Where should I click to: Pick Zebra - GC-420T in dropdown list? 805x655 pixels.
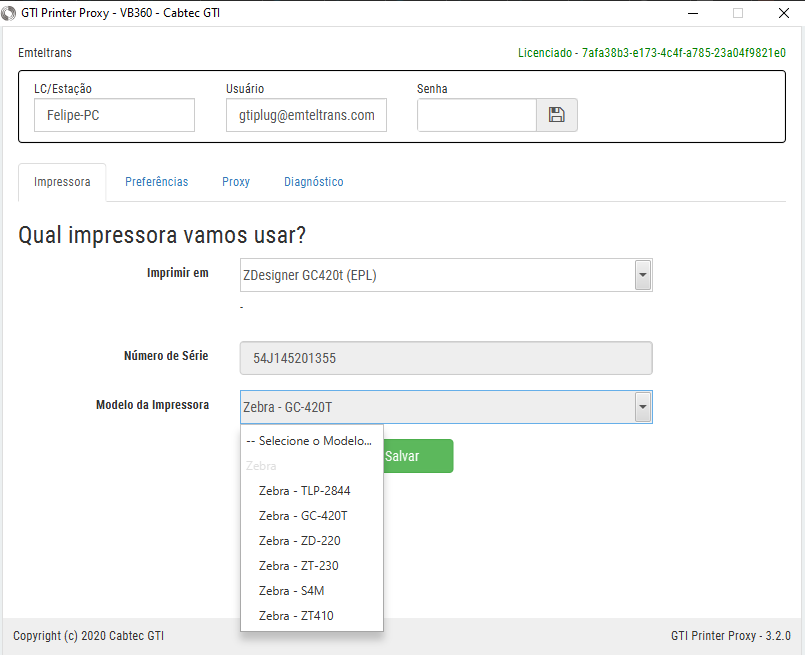click(312, 516)
